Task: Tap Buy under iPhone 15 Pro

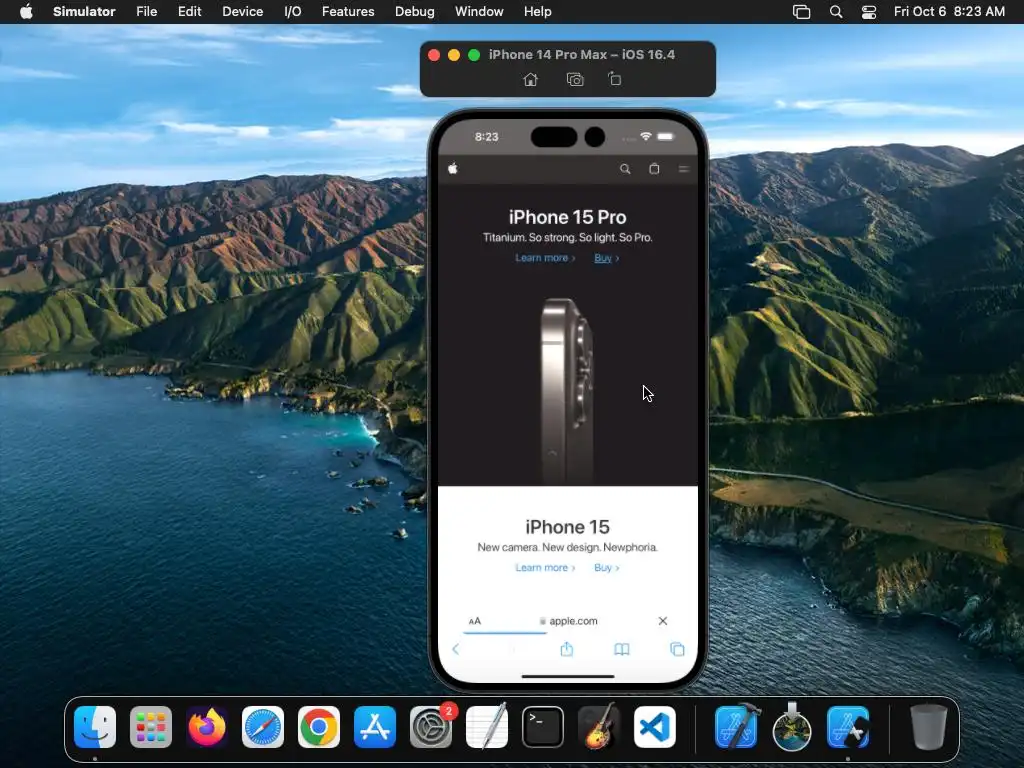Action: click(x=607, y=258)
